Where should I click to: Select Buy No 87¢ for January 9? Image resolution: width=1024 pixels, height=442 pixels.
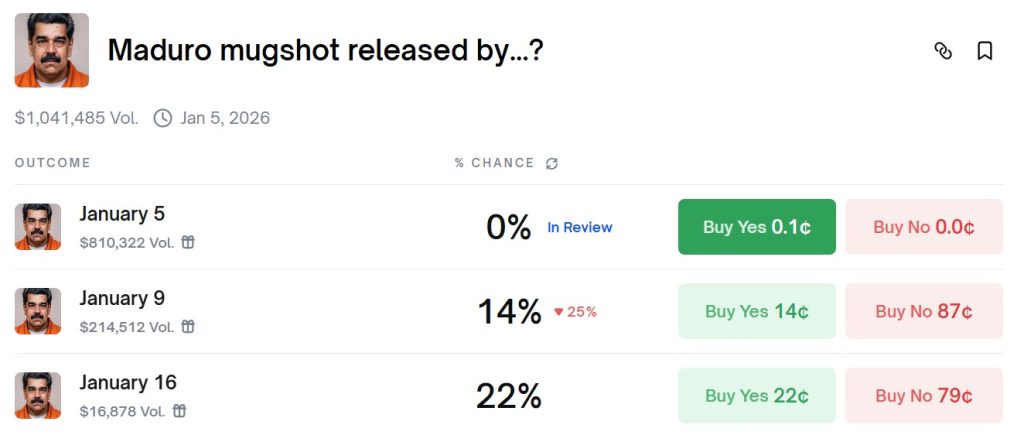click(923, 311)
